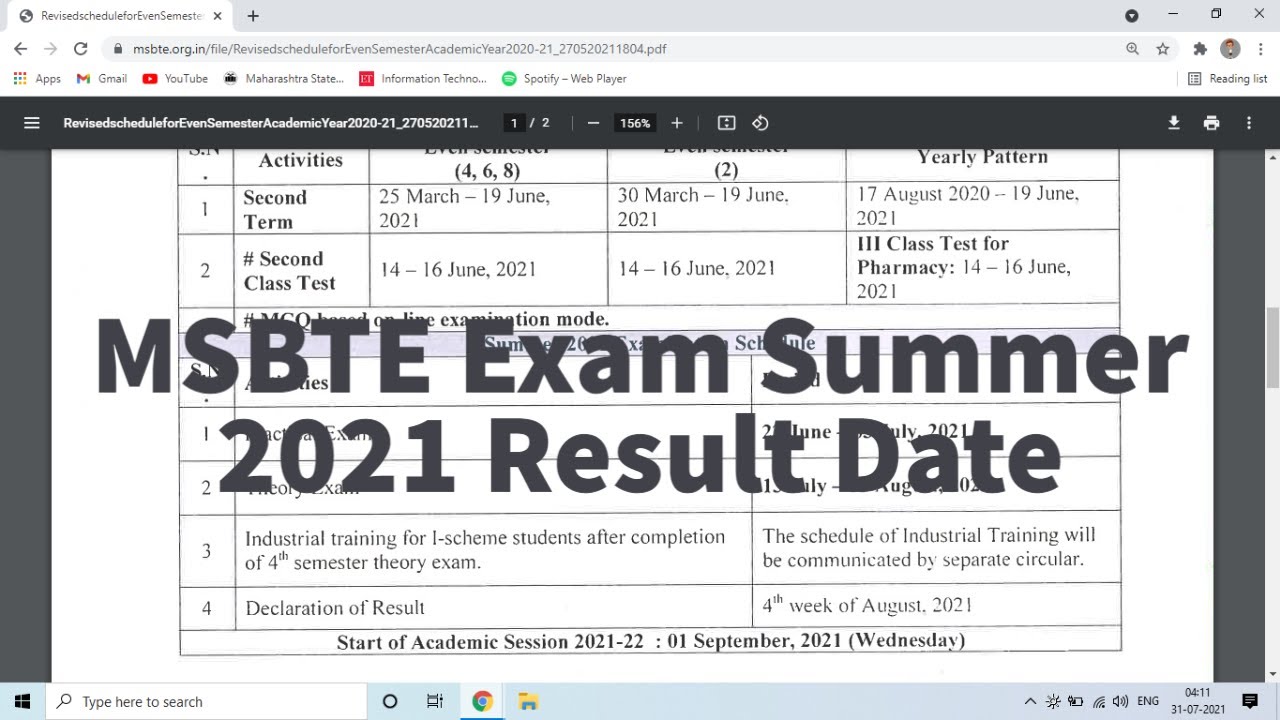Open the Apps bookmark

(38, 78)
